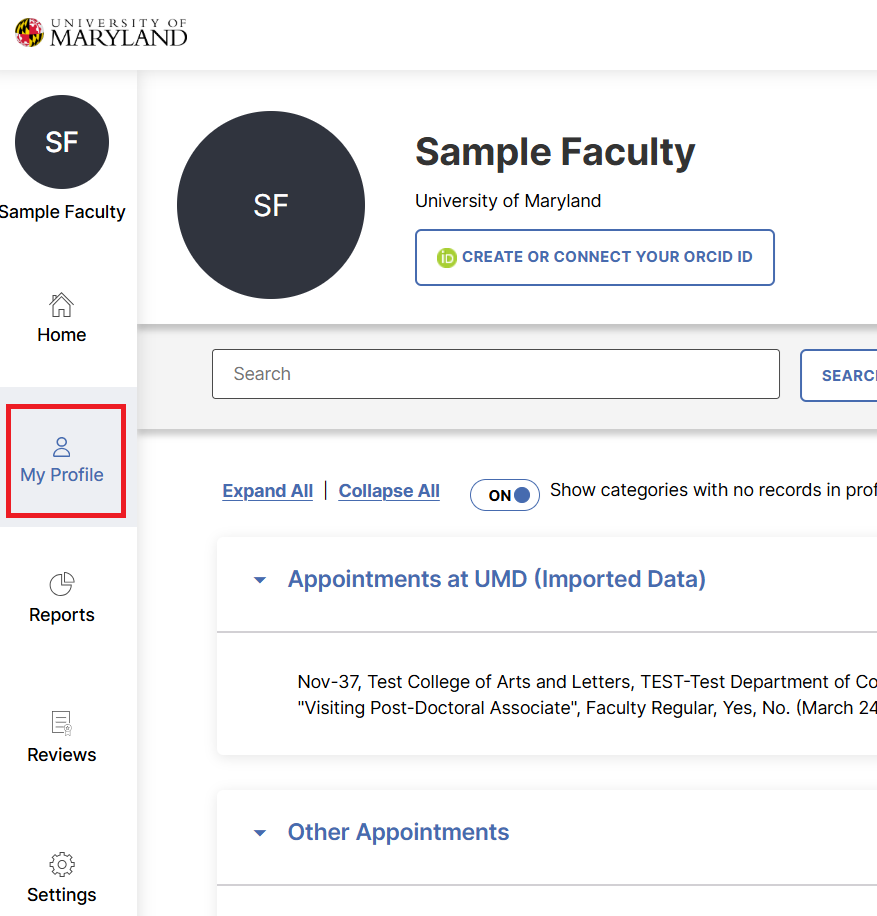Click Appointments at UMD (Imported Data) heading
The width and height of the screenshot is (877, 916).
tap(497, 580)
